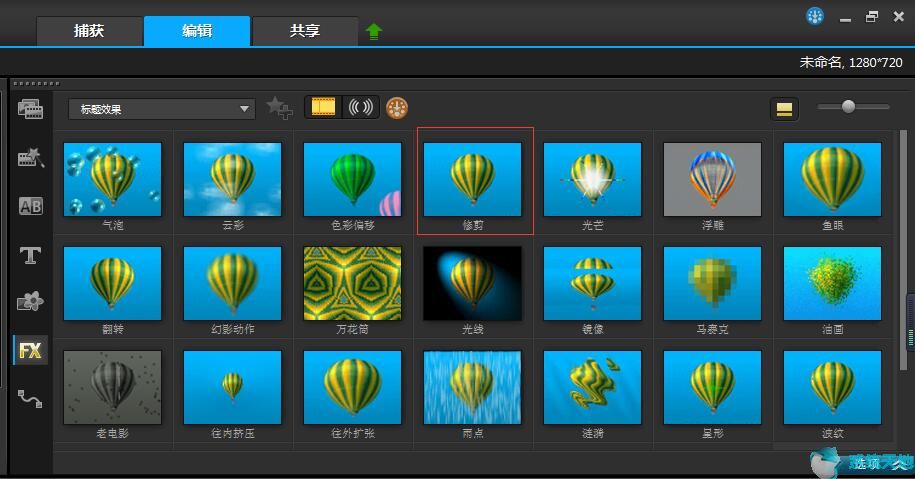915x479 pixels.
Task: Open the Graphics library flower icon
Action: [30, 302]
